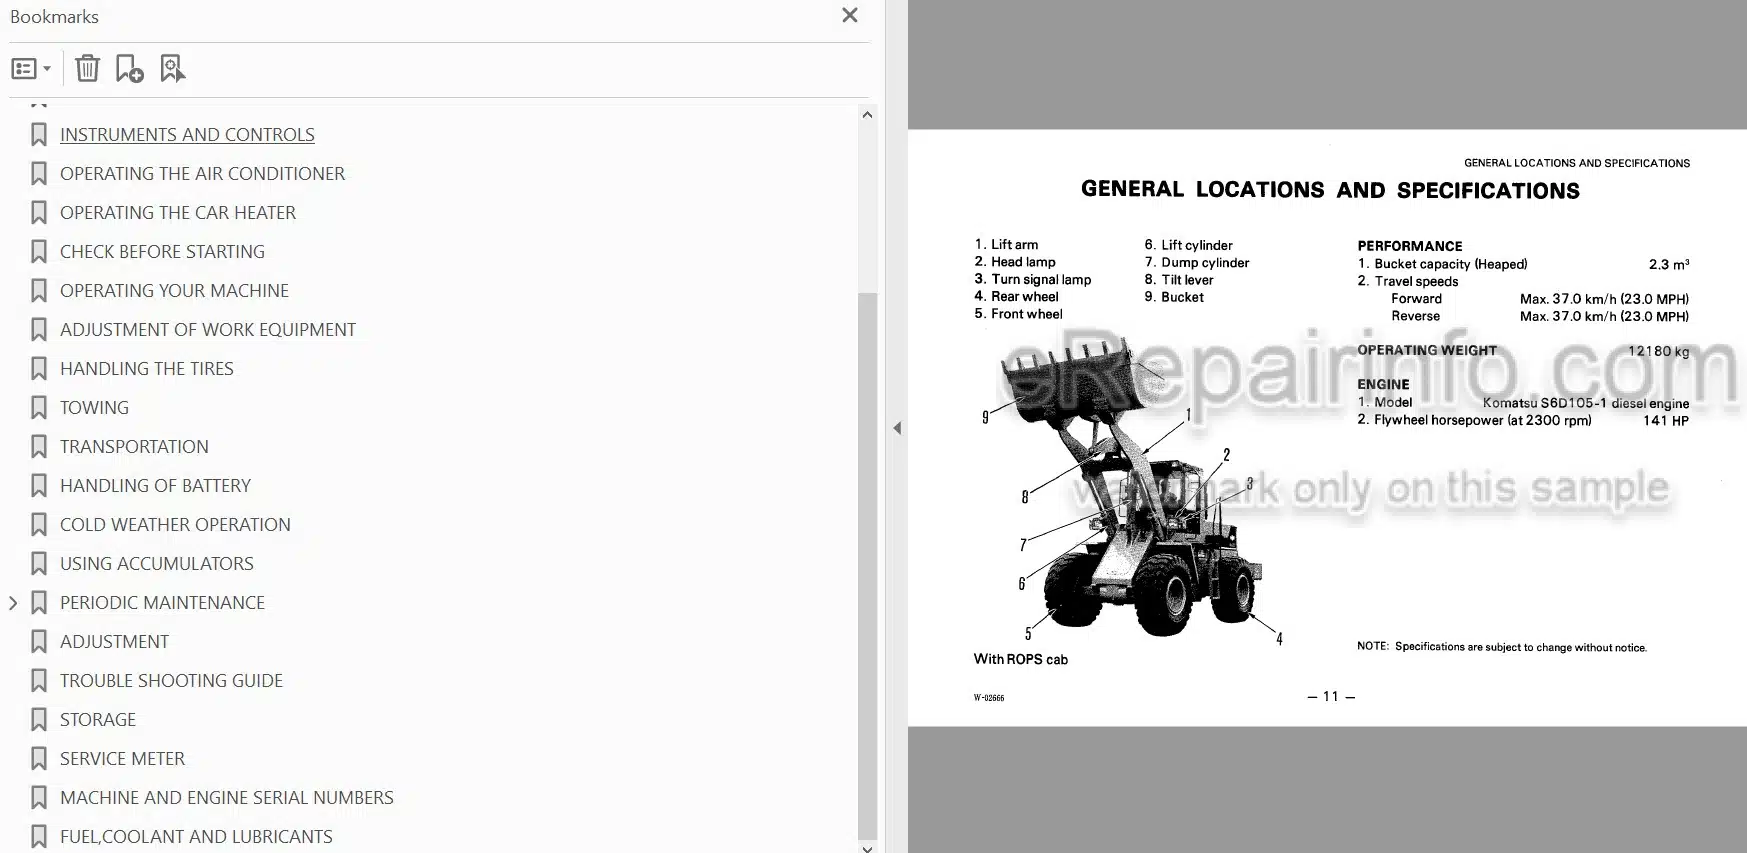1747x853 pixels.
Task: Click bookmark icon beside OPERATING THE CAR HEATER
Action: coord(39,212)
